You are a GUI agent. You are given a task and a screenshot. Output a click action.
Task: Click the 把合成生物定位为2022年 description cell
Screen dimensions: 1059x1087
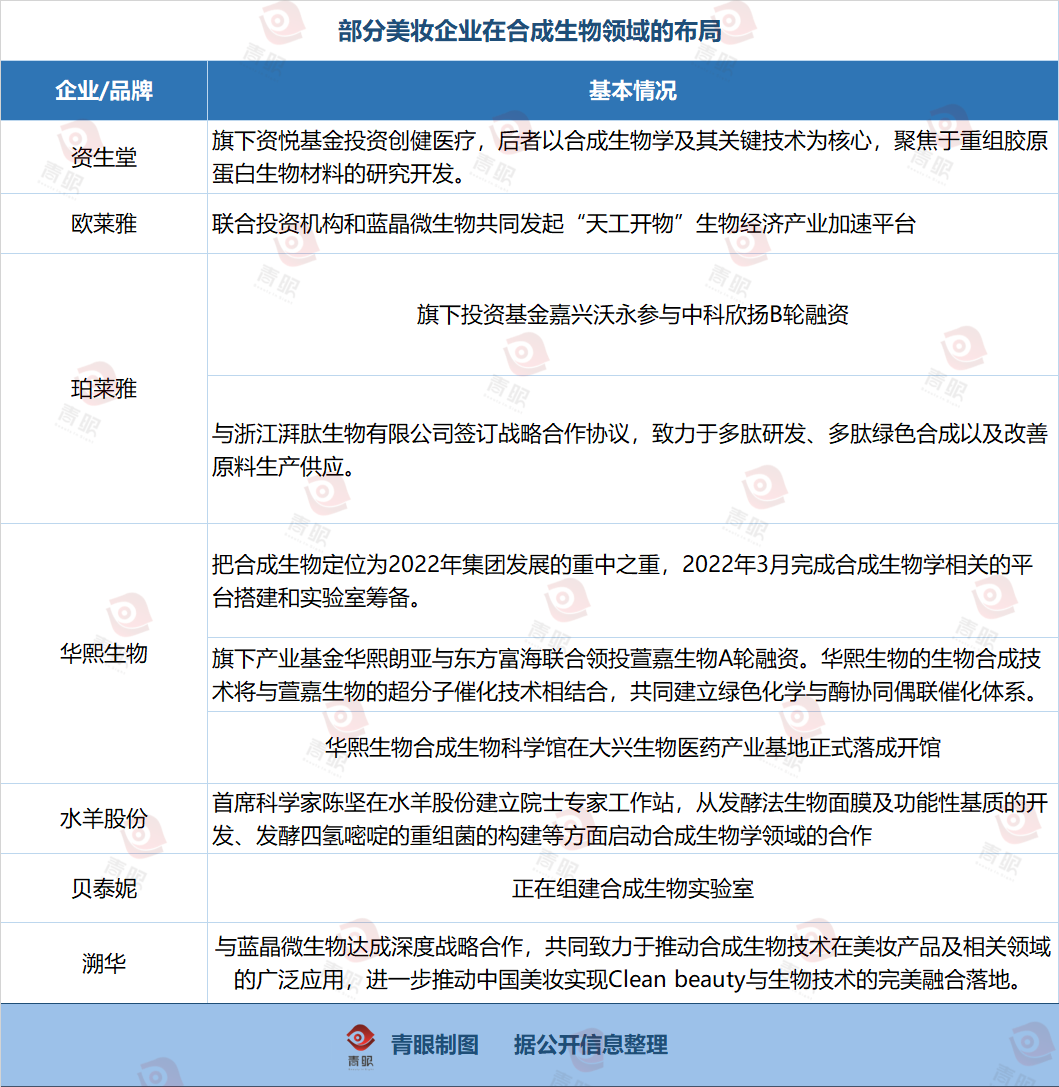point(633,581)
